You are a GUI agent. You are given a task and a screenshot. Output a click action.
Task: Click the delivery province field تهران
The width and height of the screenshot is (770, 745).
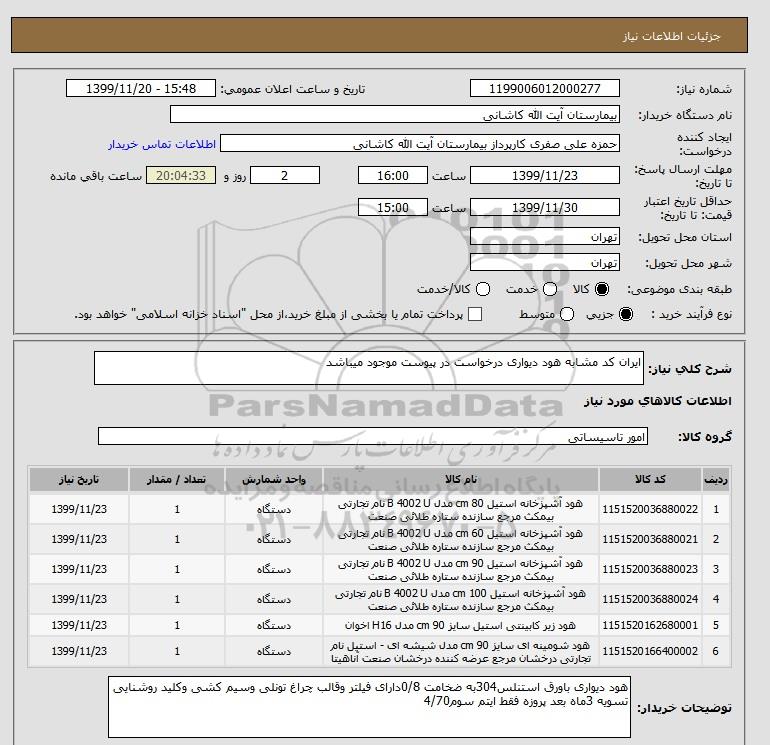545,237
